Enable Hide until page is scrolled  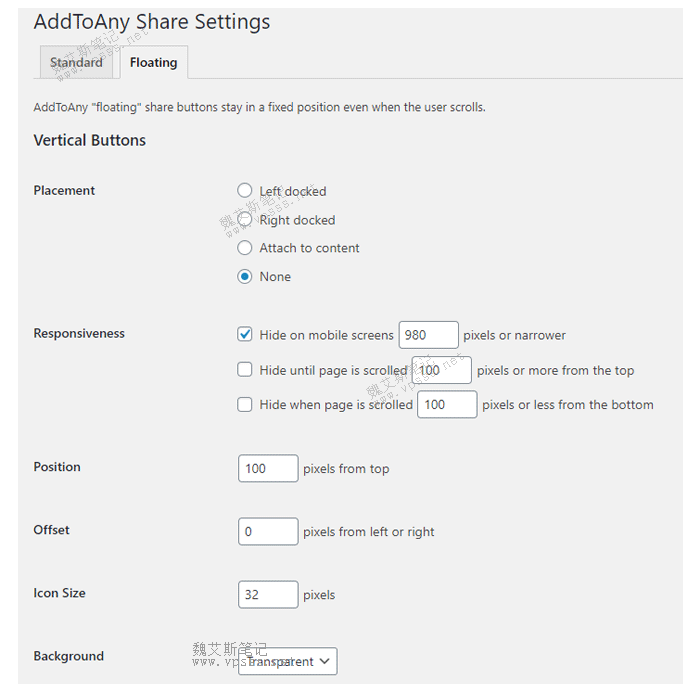[245, 369]
